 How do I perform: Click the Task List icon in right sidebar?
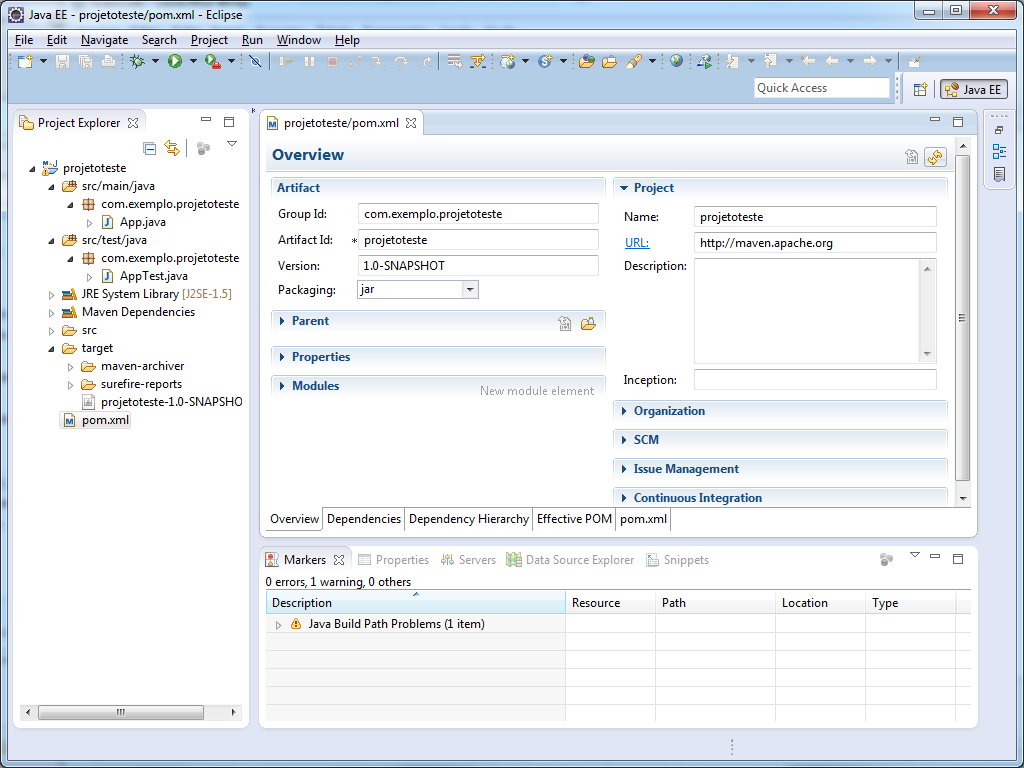click(999, 174)
